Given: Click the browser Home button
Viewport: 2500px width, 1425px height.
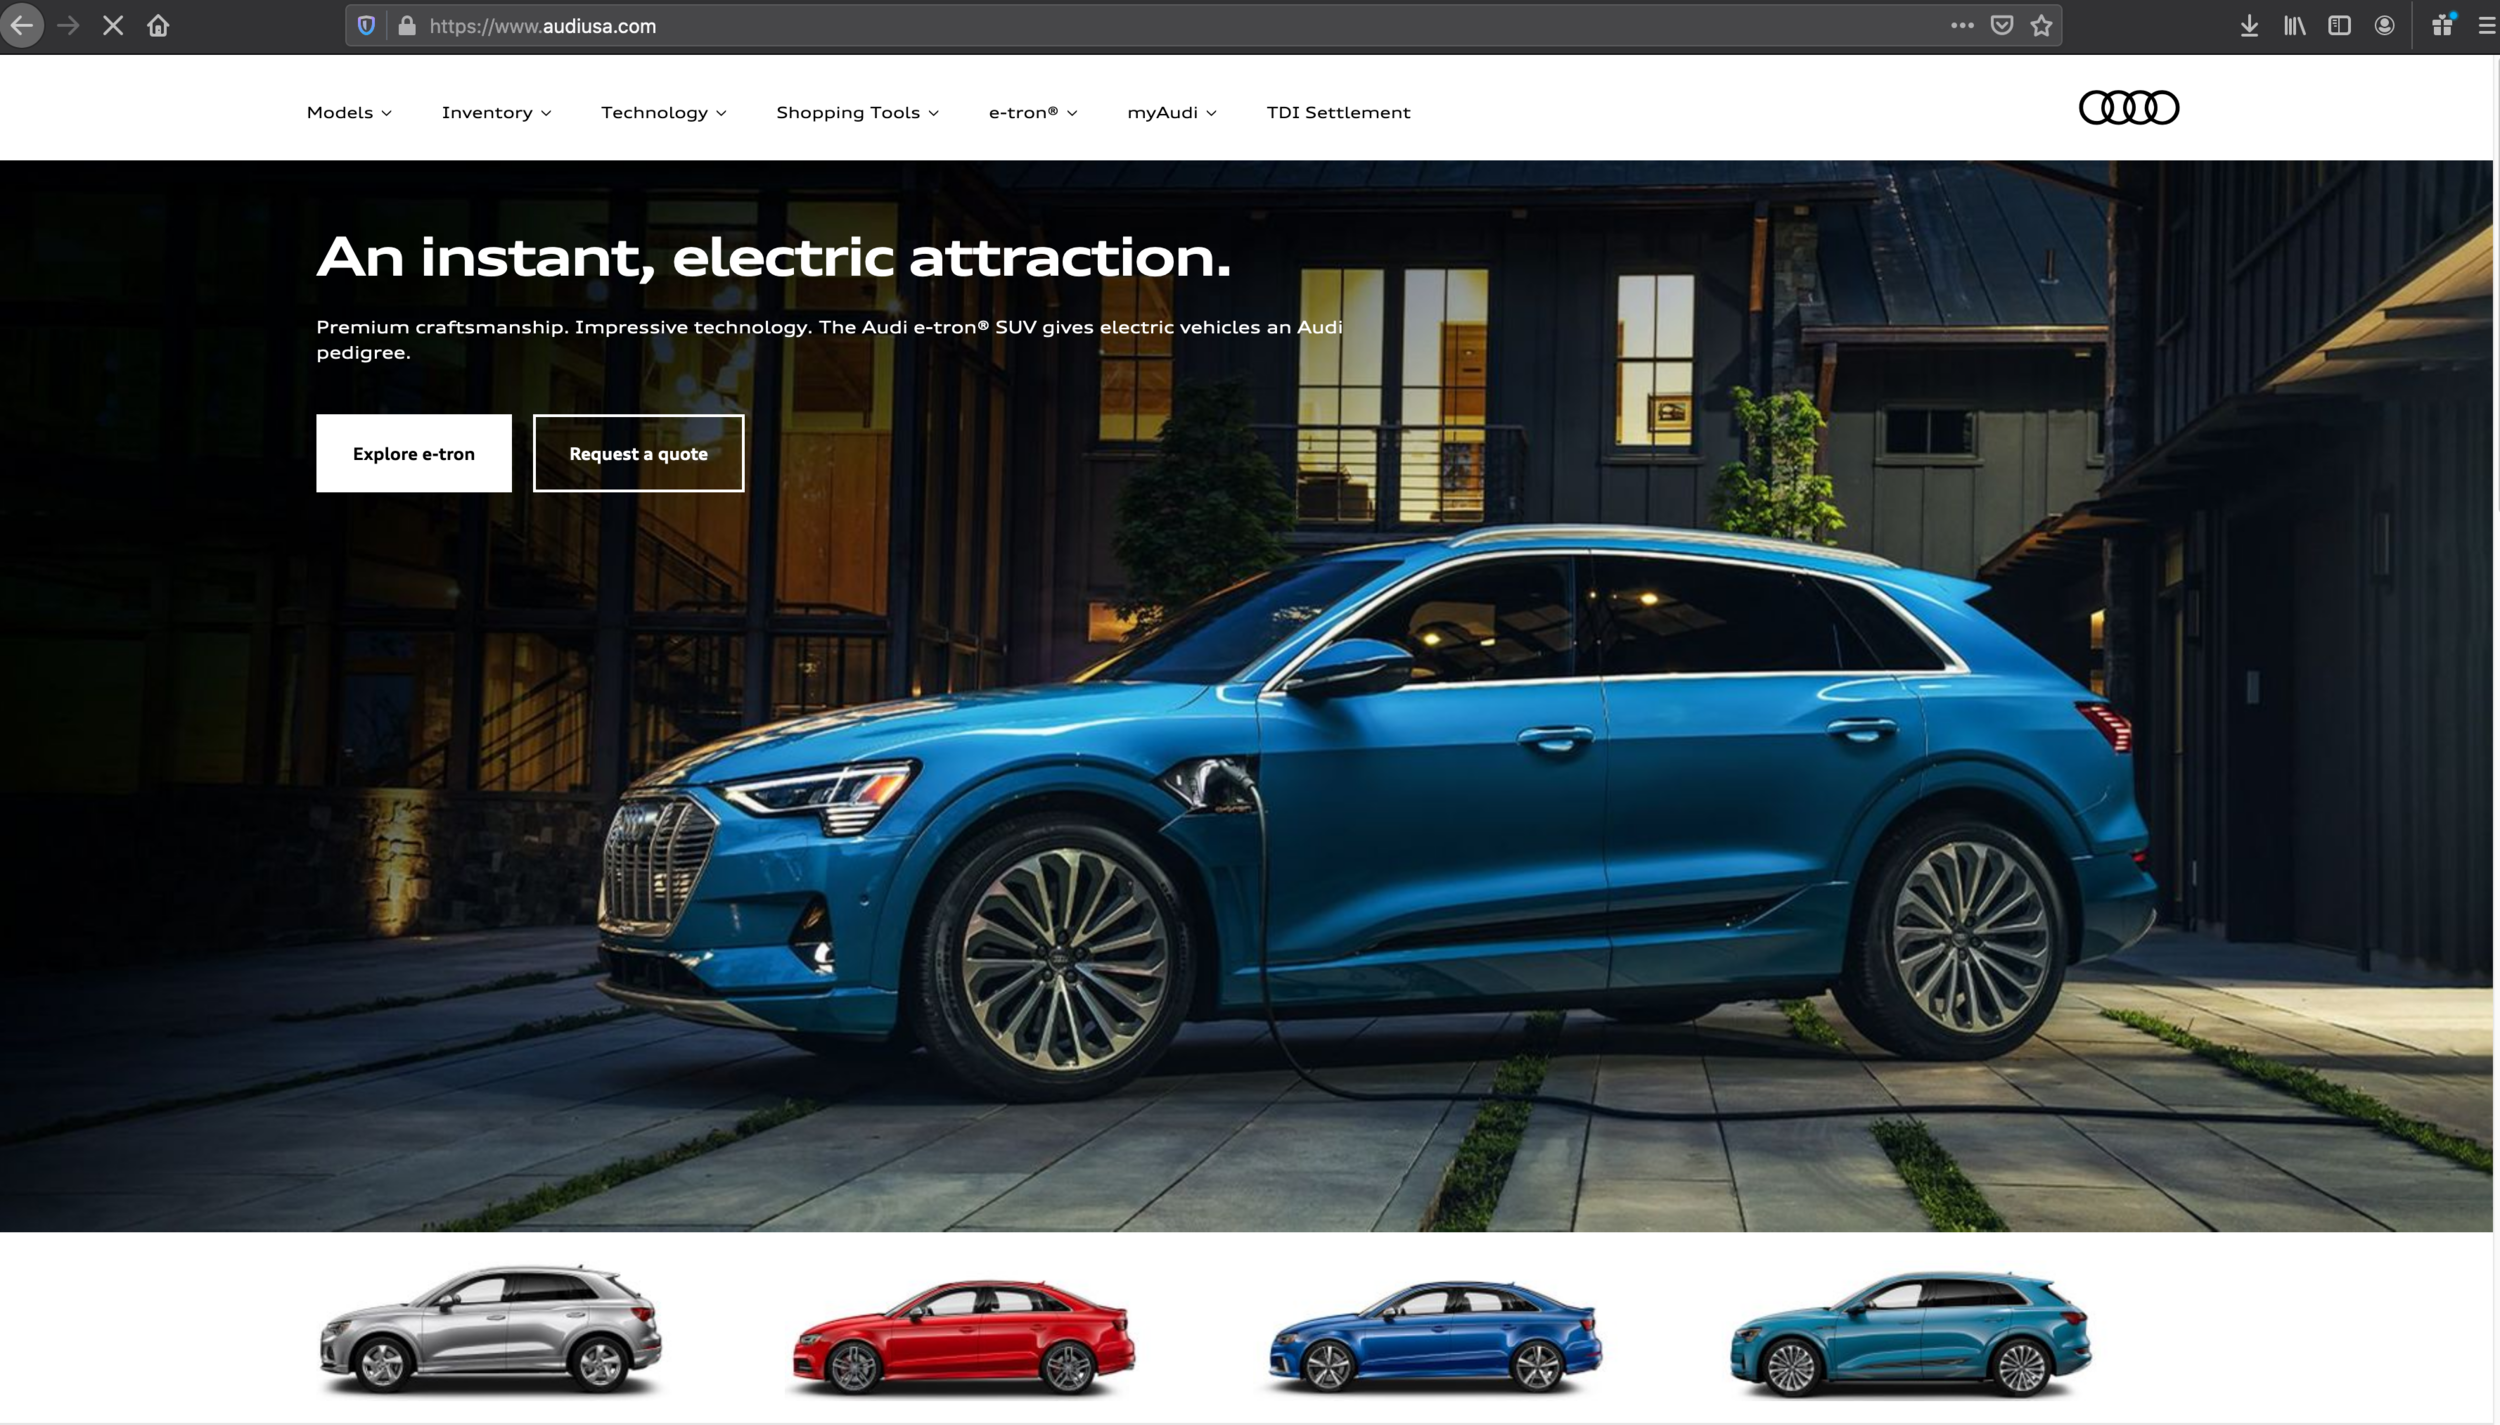Looking at the screenshot, I should pyautogui.click(x=157, y=25).
